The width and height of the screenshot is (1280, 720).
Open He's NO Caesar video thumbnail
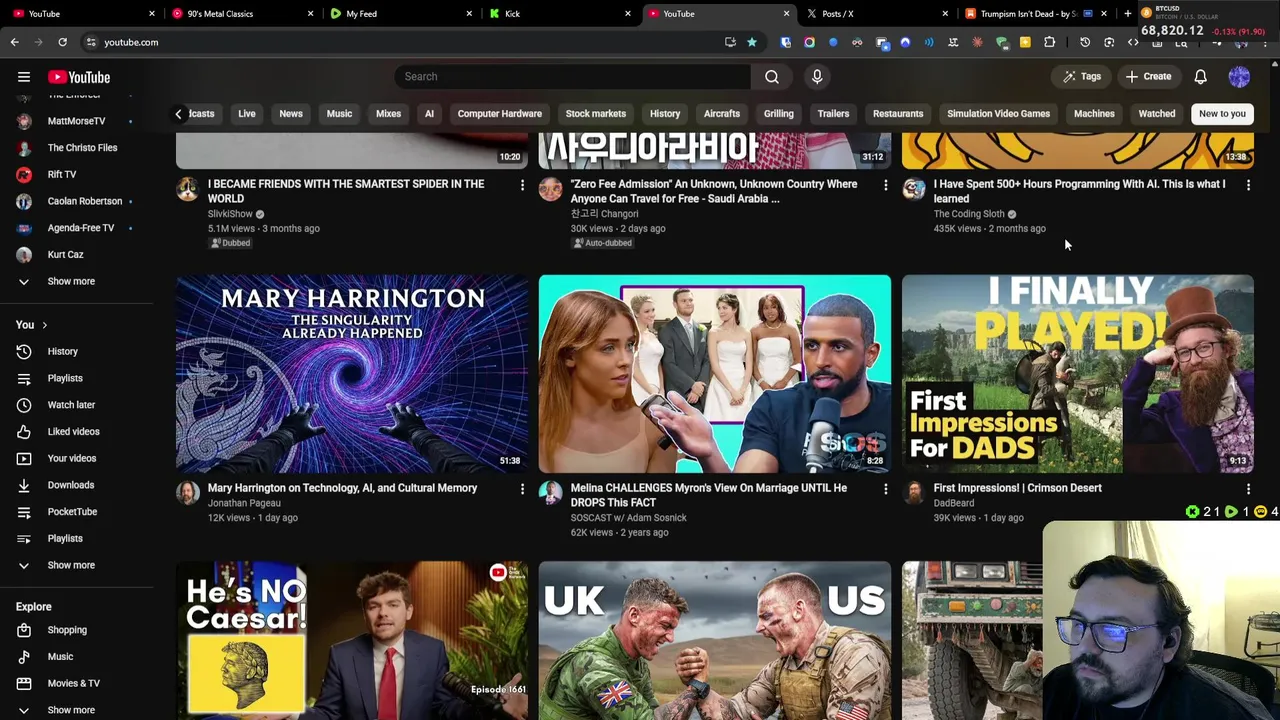(x=352, y=640)
